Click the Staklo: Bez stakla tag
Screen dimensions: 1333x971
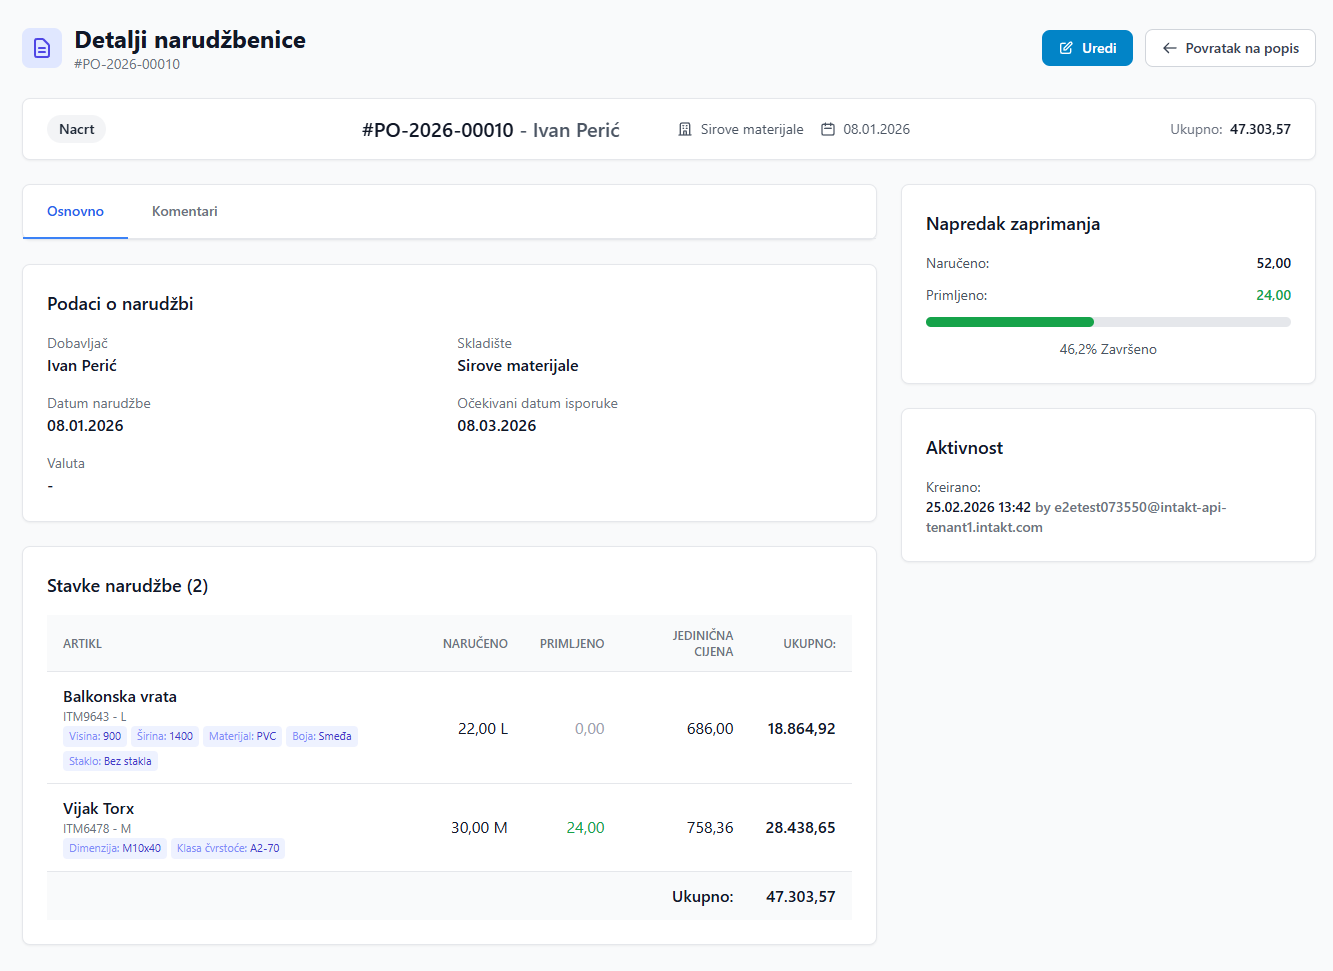[x=110, y=761]
